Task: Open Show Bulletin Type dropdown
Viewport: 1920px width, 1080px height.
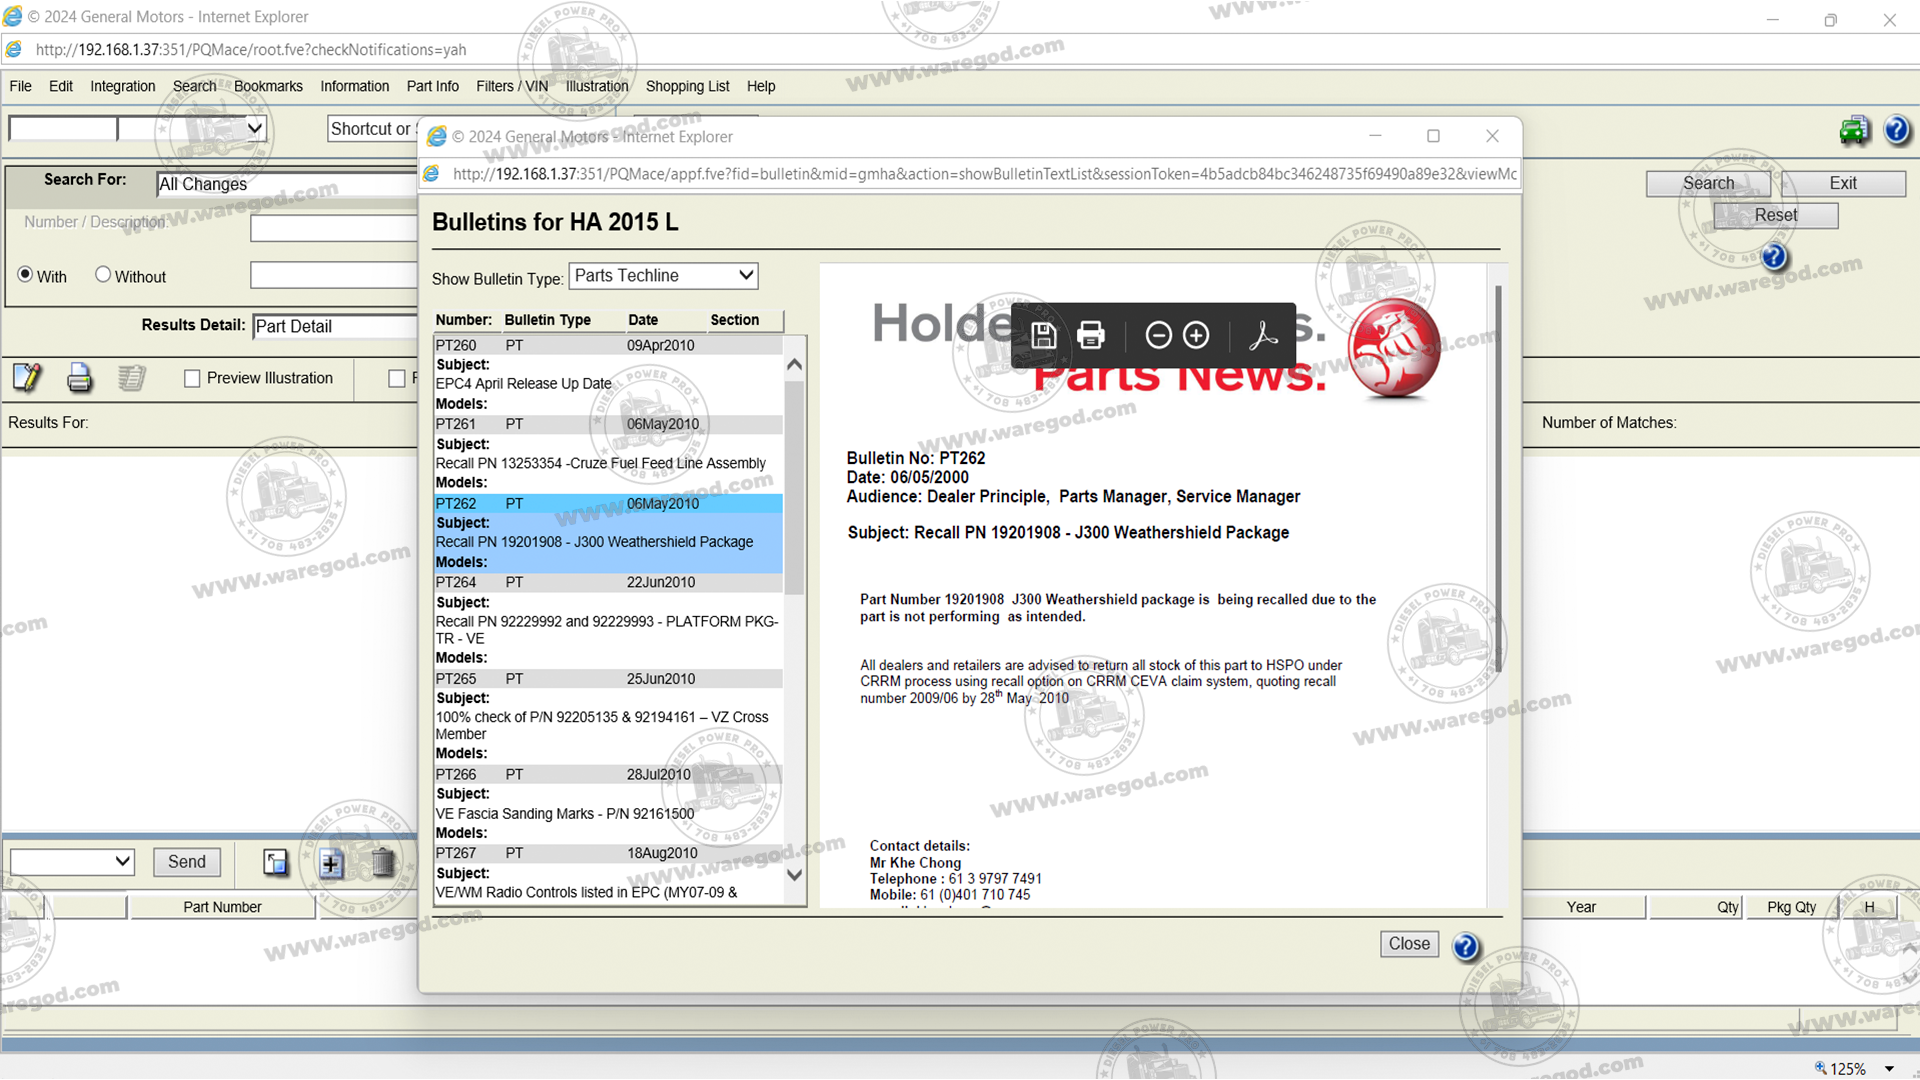Action: [663, 276]
